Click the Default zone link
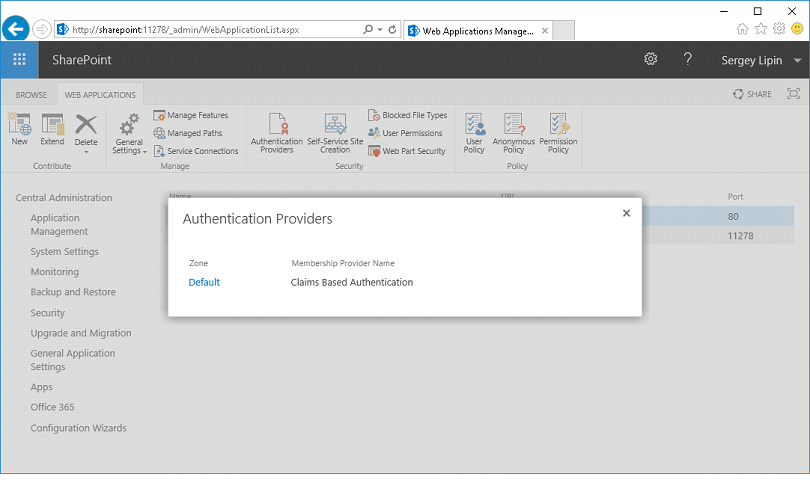This screenshot has height=485, width=810. 204,282
